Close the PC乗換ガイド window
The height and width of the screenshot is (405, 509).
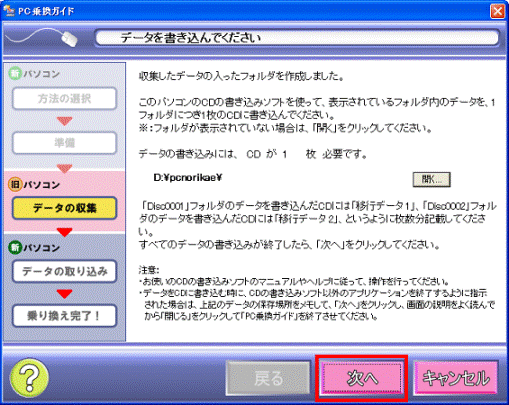(x=497, y=11)
